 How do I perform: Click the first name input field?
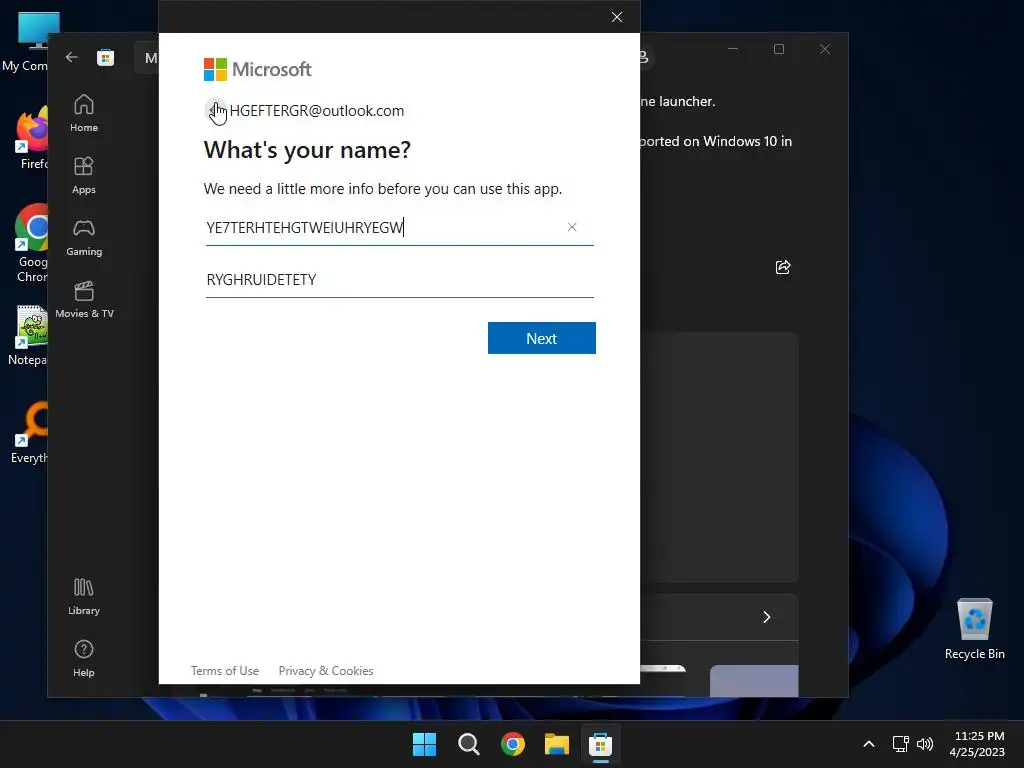tap(399, 228)
